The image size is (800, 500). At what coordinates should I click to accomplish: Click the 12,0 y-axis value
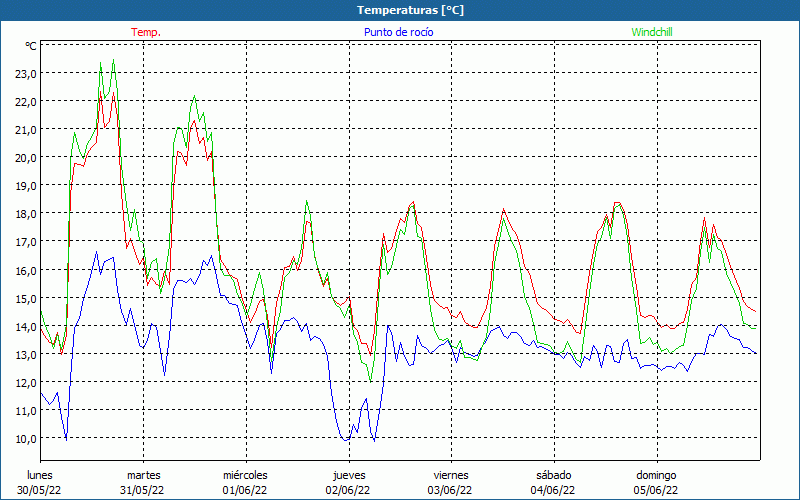point(26,383)
